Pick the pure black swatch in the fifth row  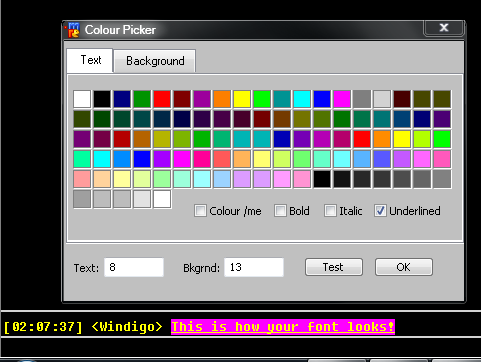(x=322, y=179)
